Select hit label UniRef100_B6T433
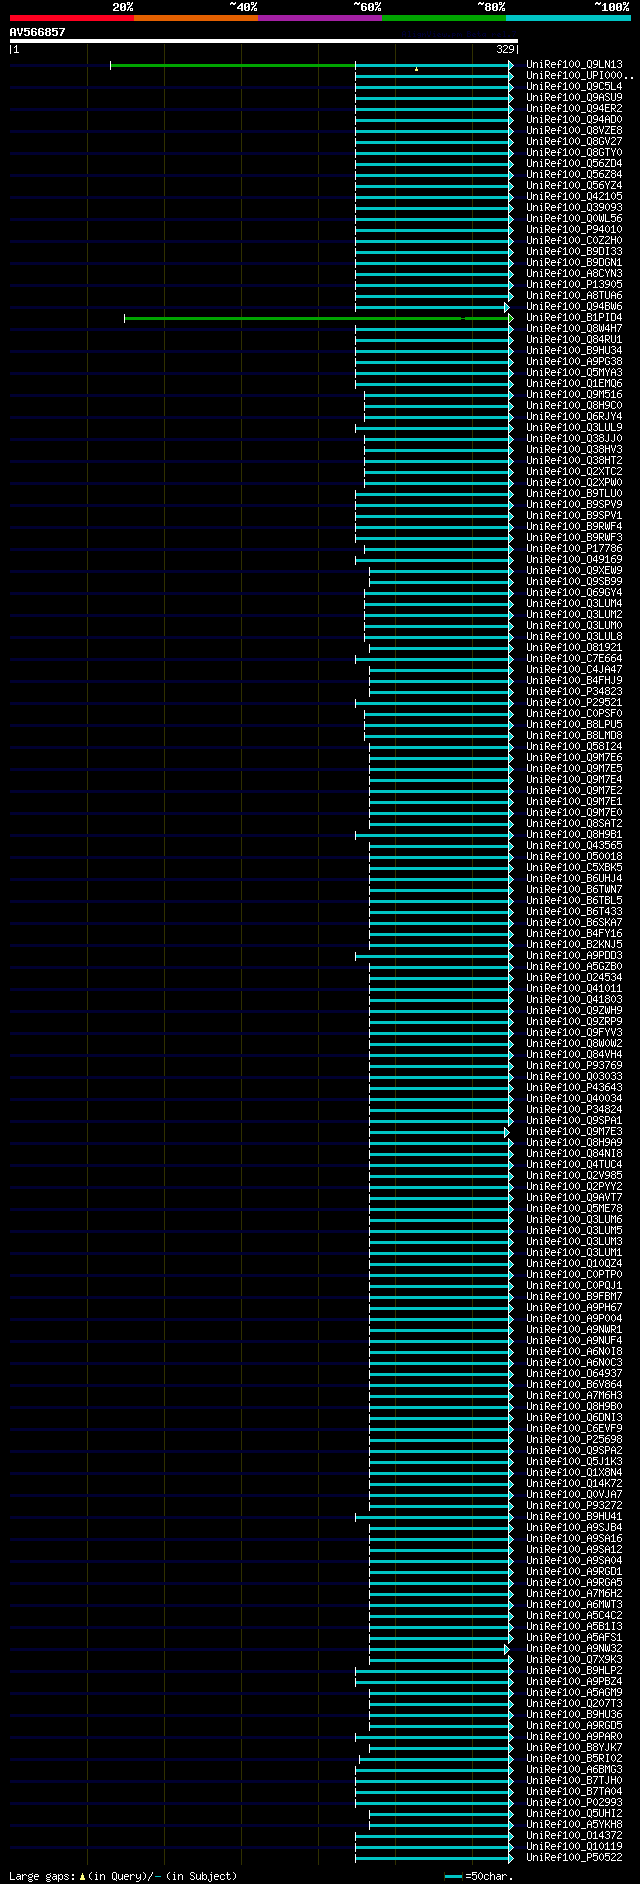 point(574,912)
